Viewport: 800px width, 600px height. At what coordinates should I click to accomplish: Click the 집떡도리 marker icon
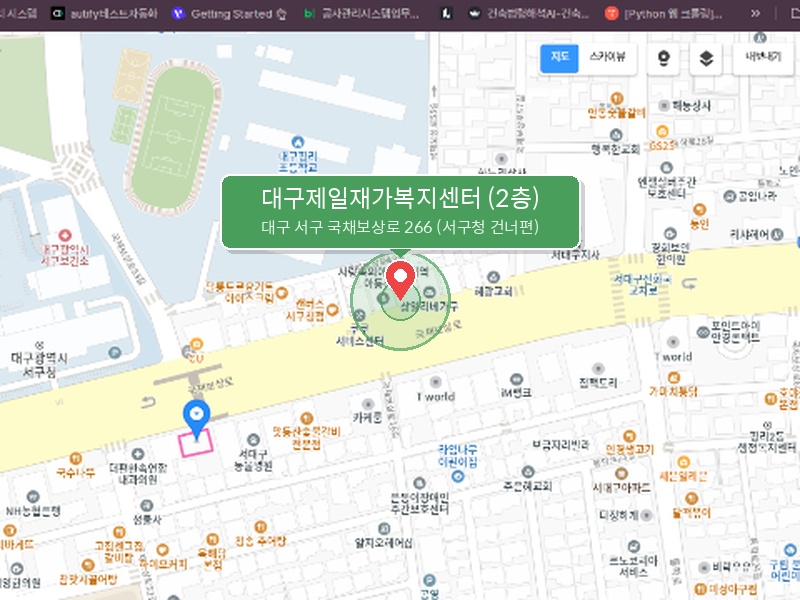[598, 368]
